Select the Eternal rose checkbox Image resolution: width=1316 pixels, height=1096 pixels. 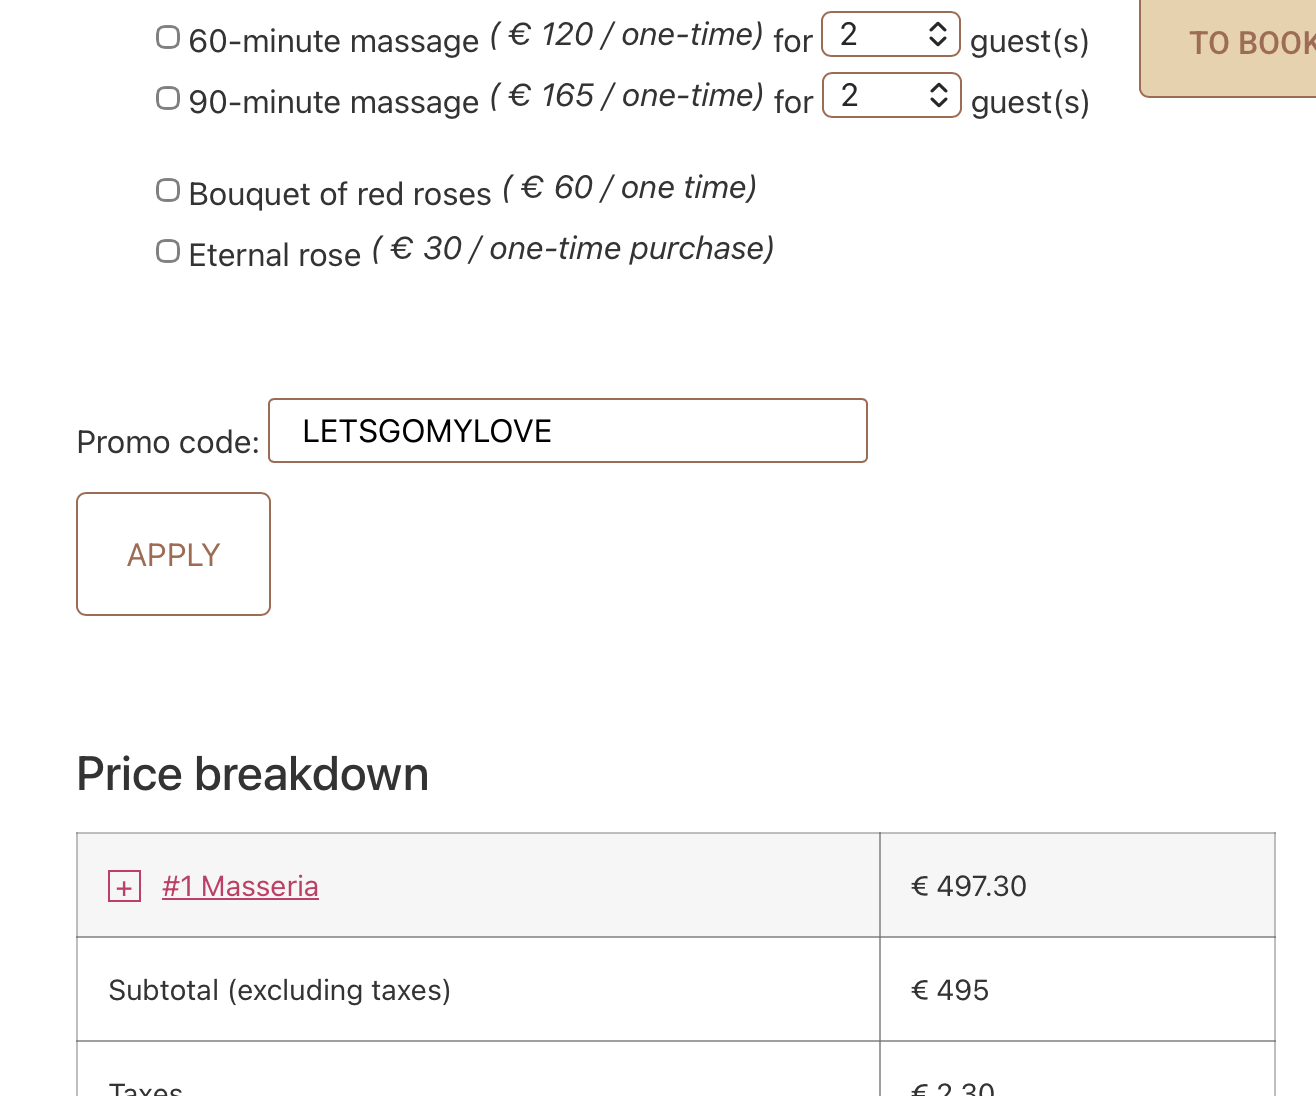point(168,251)
